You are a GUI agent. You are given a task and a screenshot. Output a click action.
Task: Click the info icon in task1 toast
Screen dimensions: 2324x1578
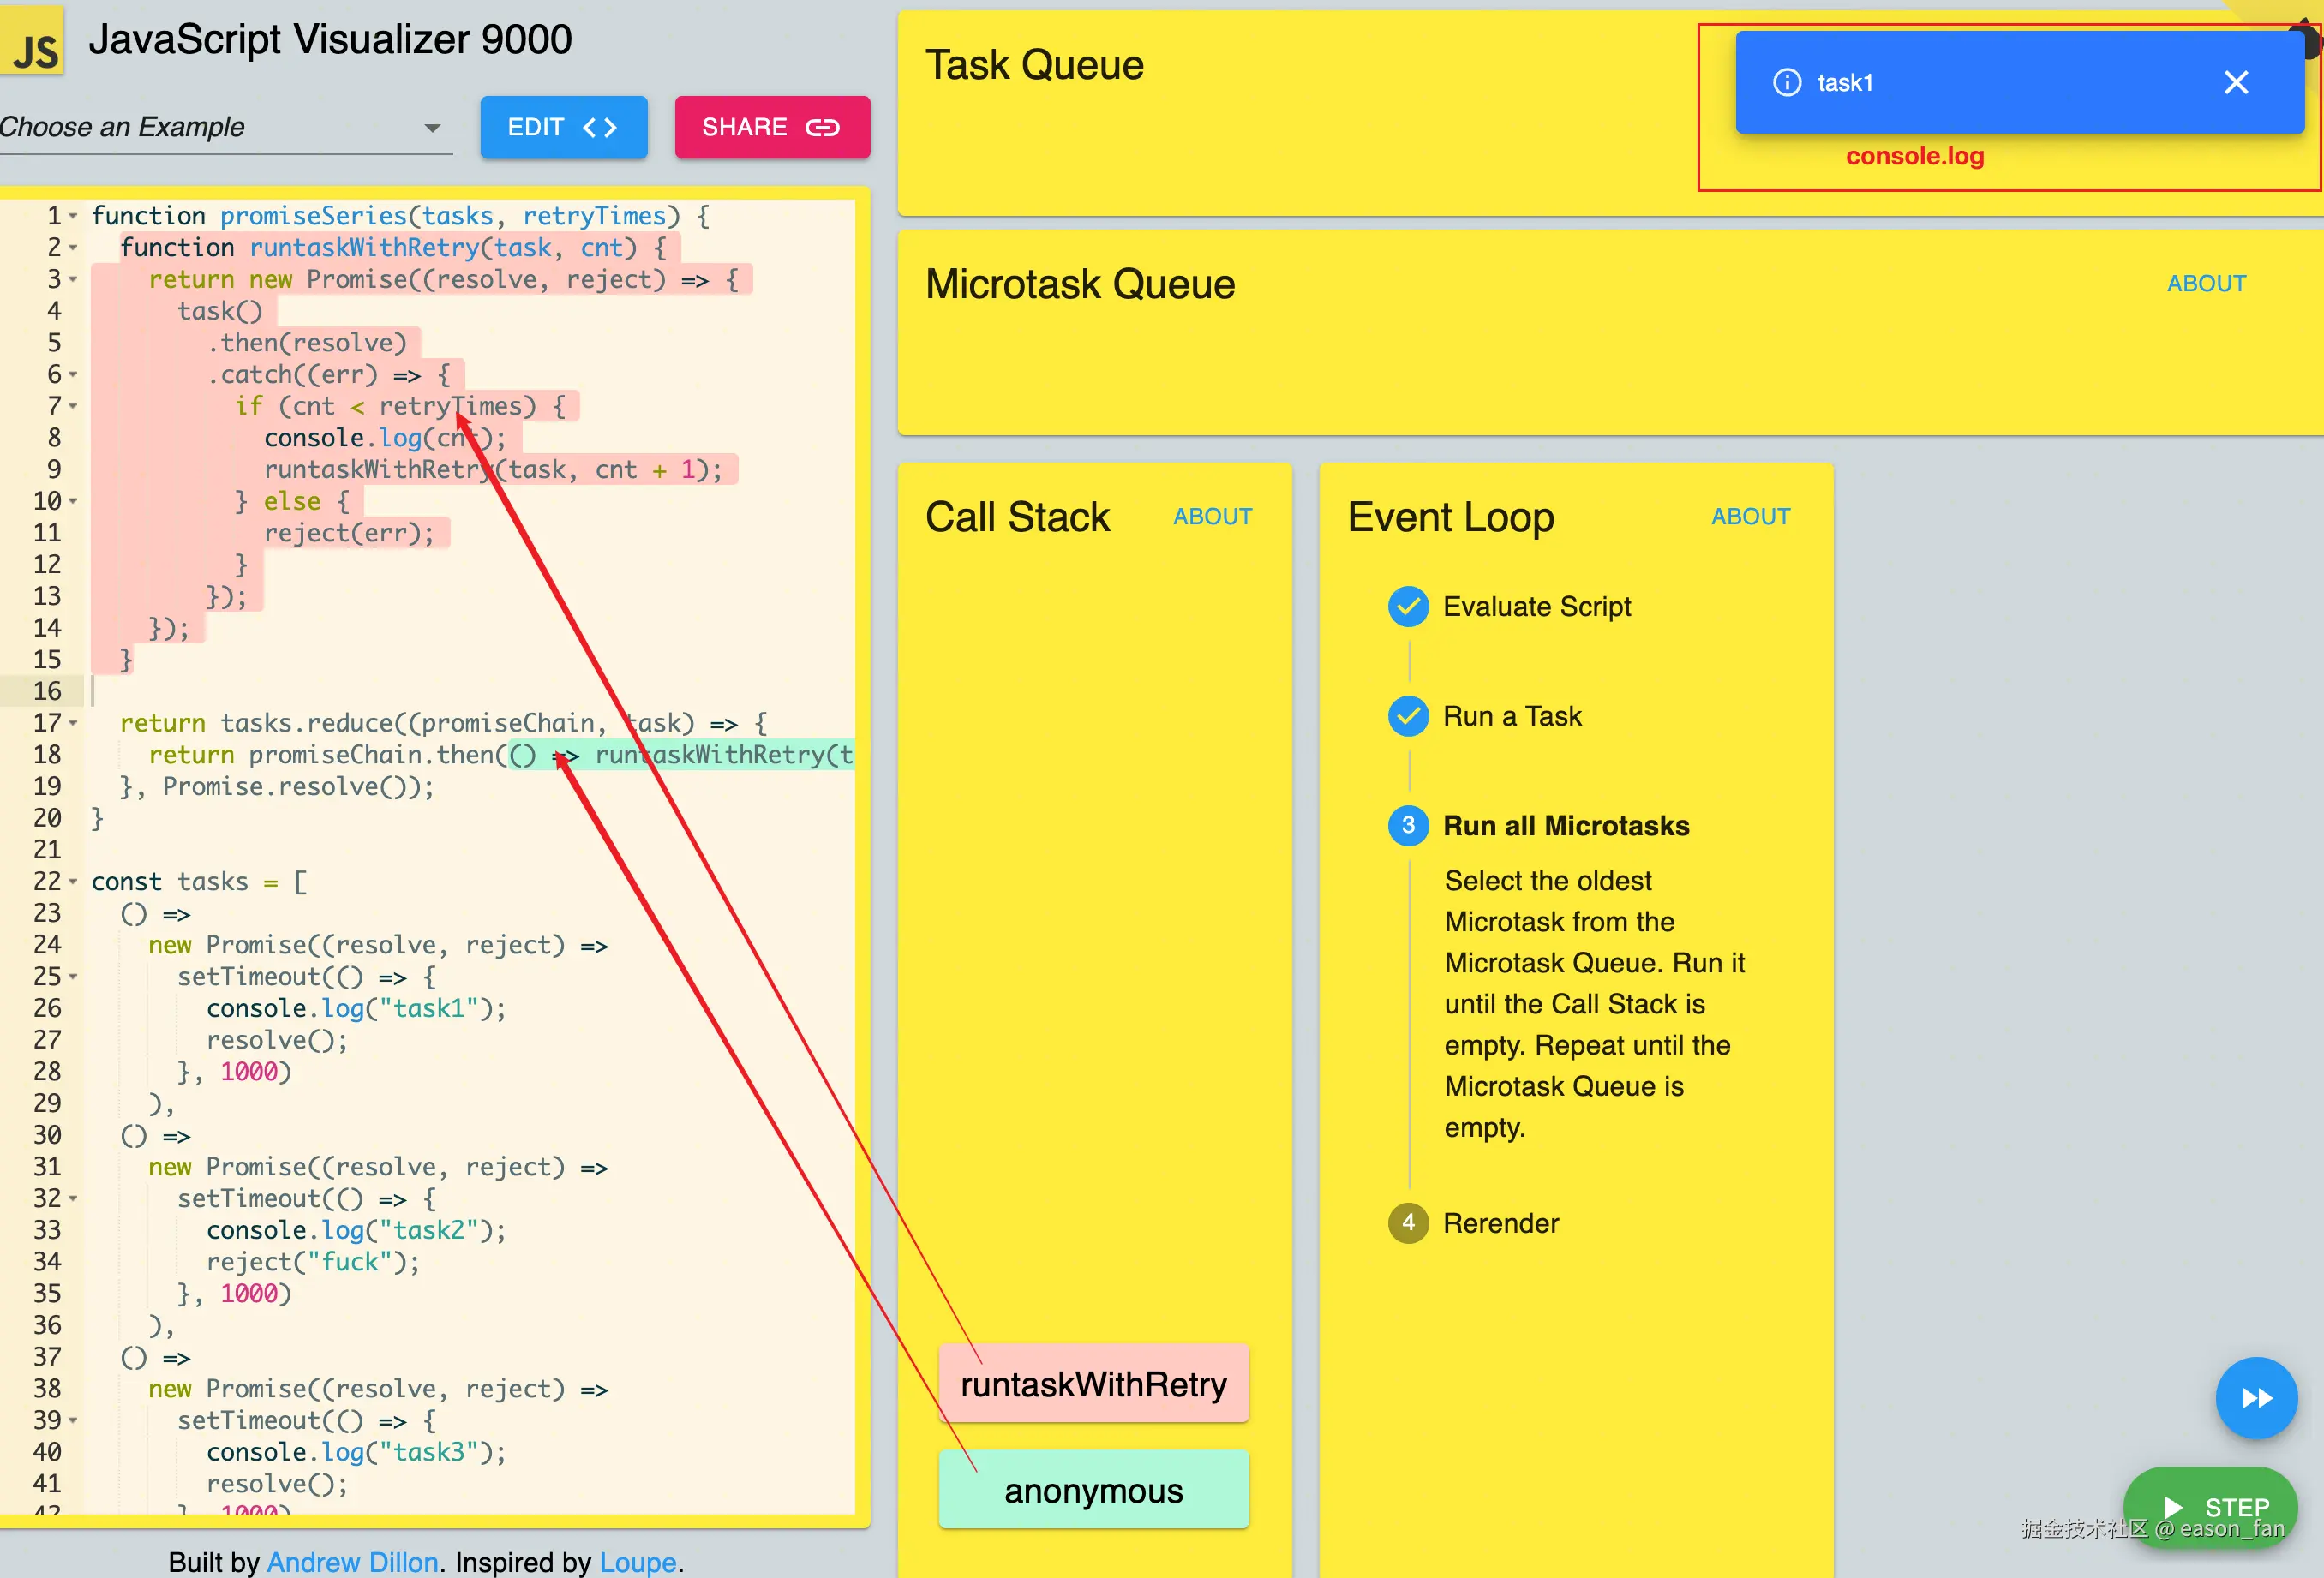coord(1787,83)
